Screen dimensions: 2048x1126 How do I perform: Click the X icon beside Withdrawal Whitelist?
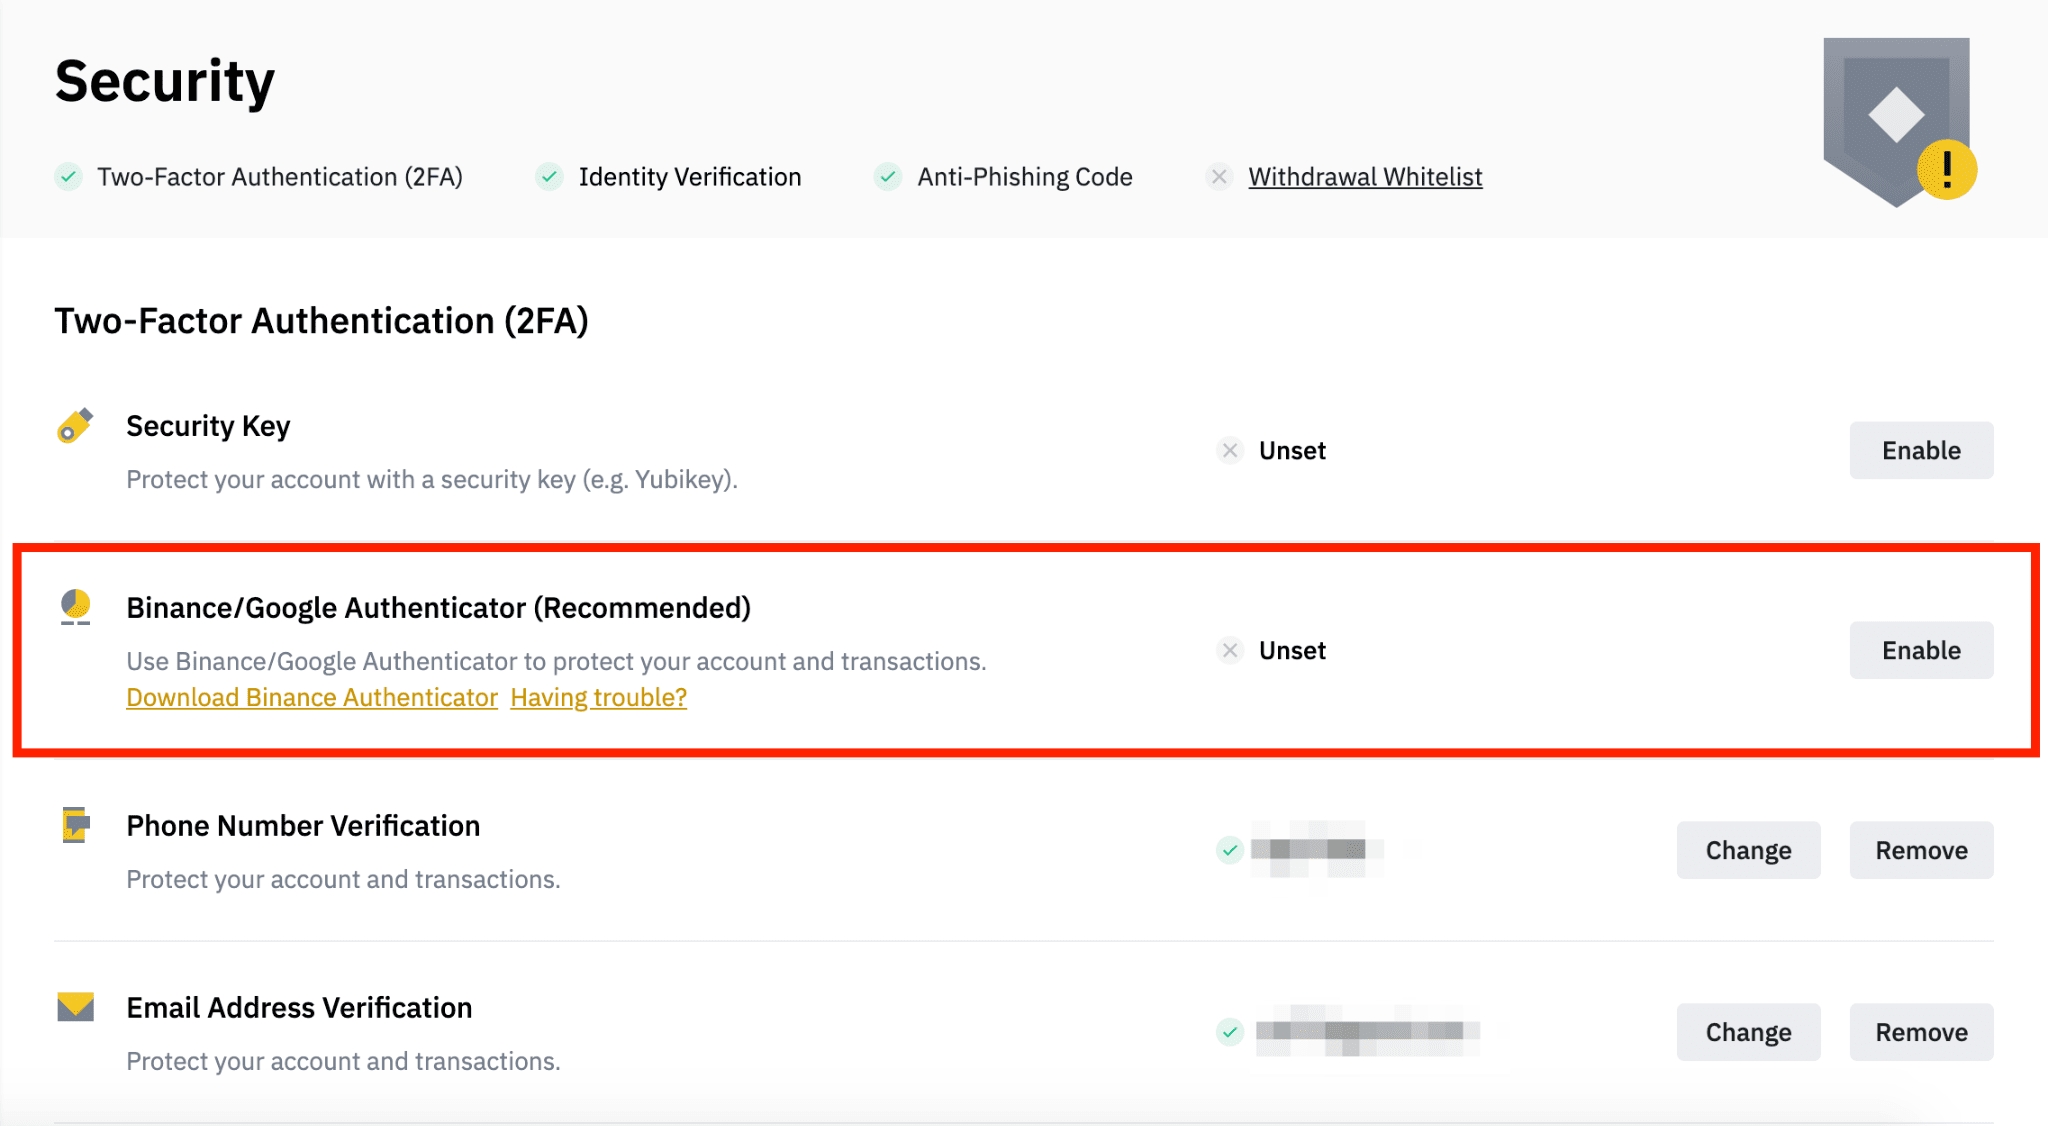pos(1219,177)
